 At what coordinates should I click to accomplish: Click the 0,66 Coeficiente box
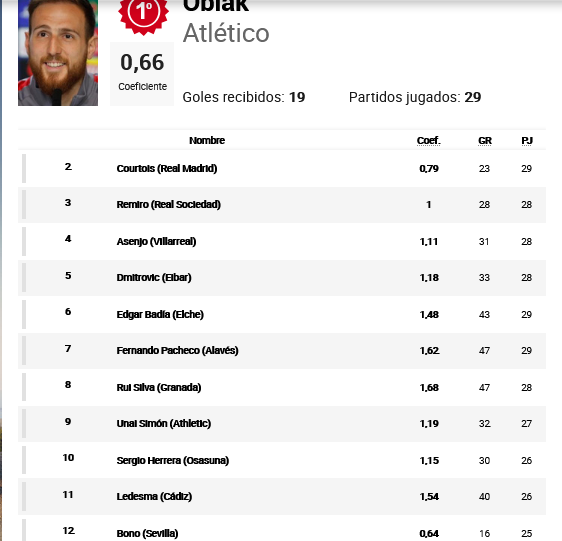click(x=142, y=74)
